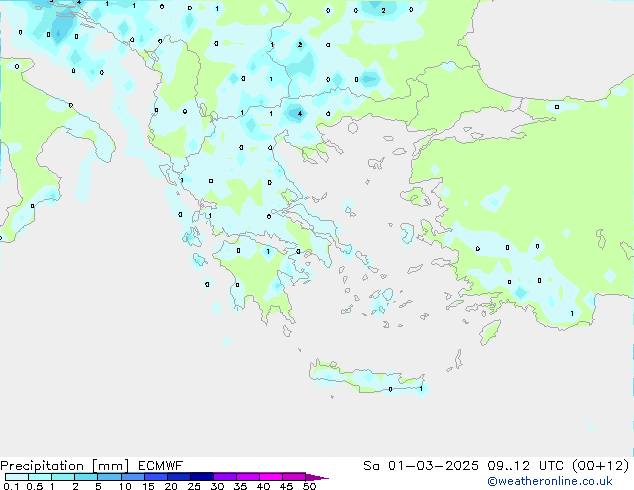
Task: Click the '0.5' legend scale number
Action: (x=35, y=486)
